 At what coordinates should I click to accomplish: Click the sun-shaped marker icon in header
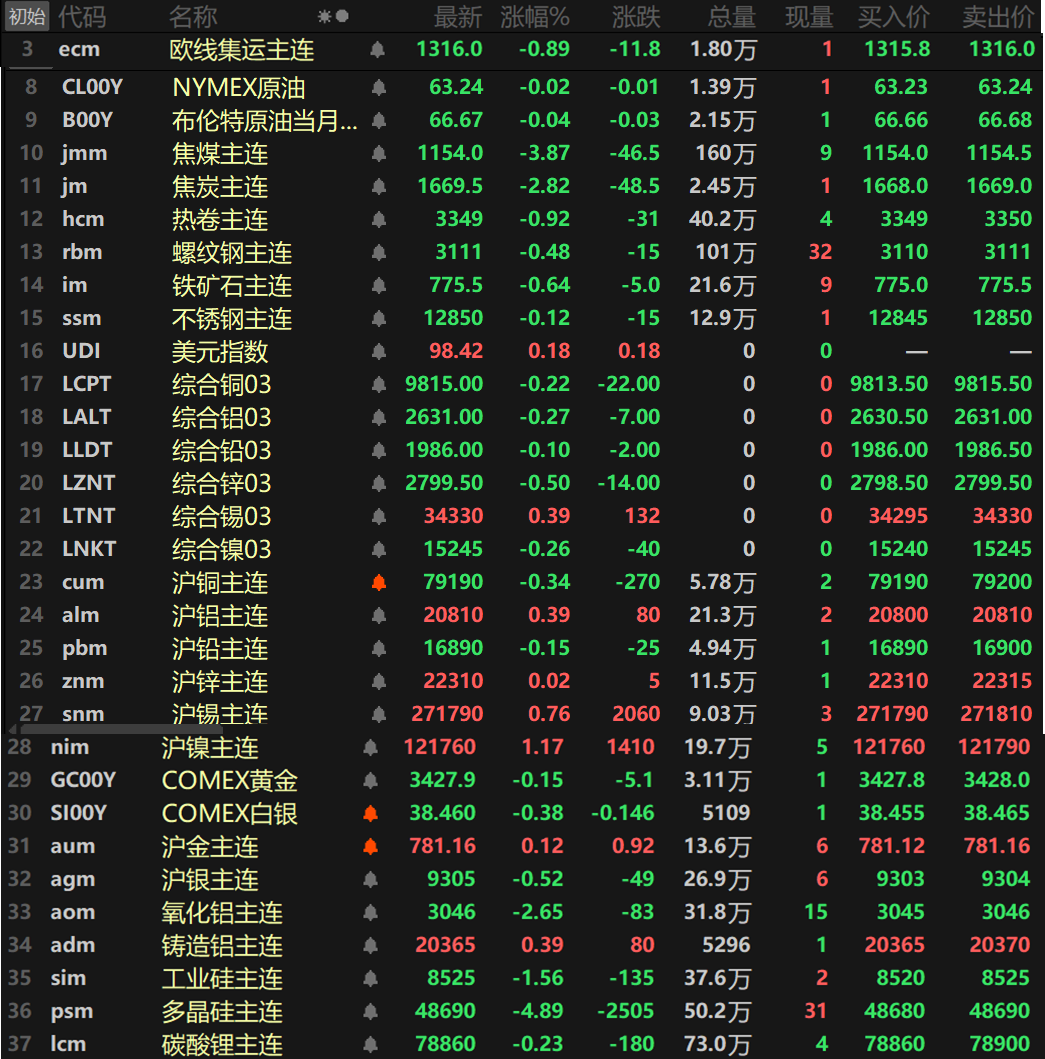click(324, 16)
